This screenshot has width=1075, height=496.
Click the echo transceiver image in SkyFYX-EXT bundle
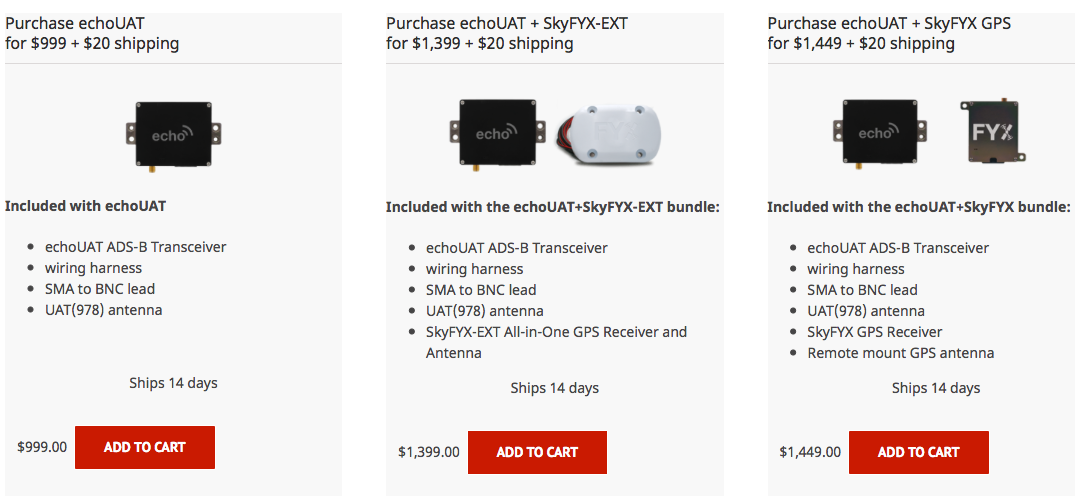495,132
